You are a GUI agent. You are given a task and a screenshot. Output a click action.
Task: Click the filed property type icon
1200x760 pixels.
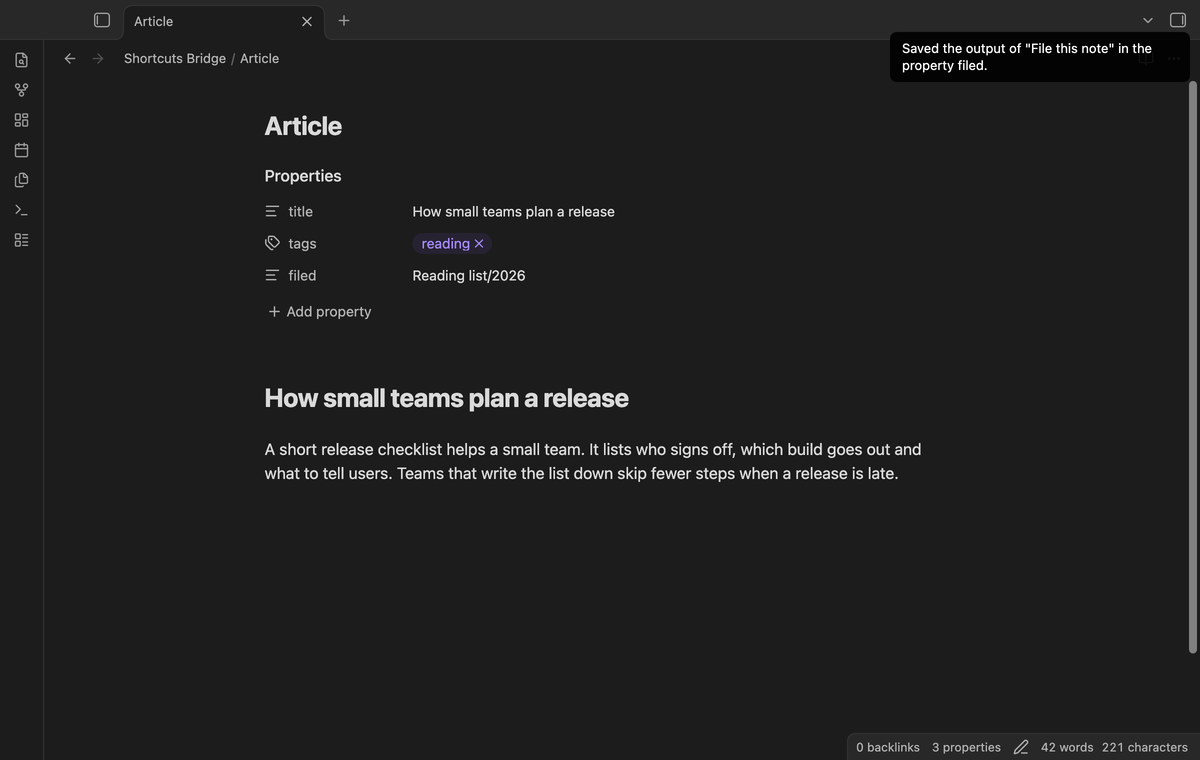click(x=272, y=275)
